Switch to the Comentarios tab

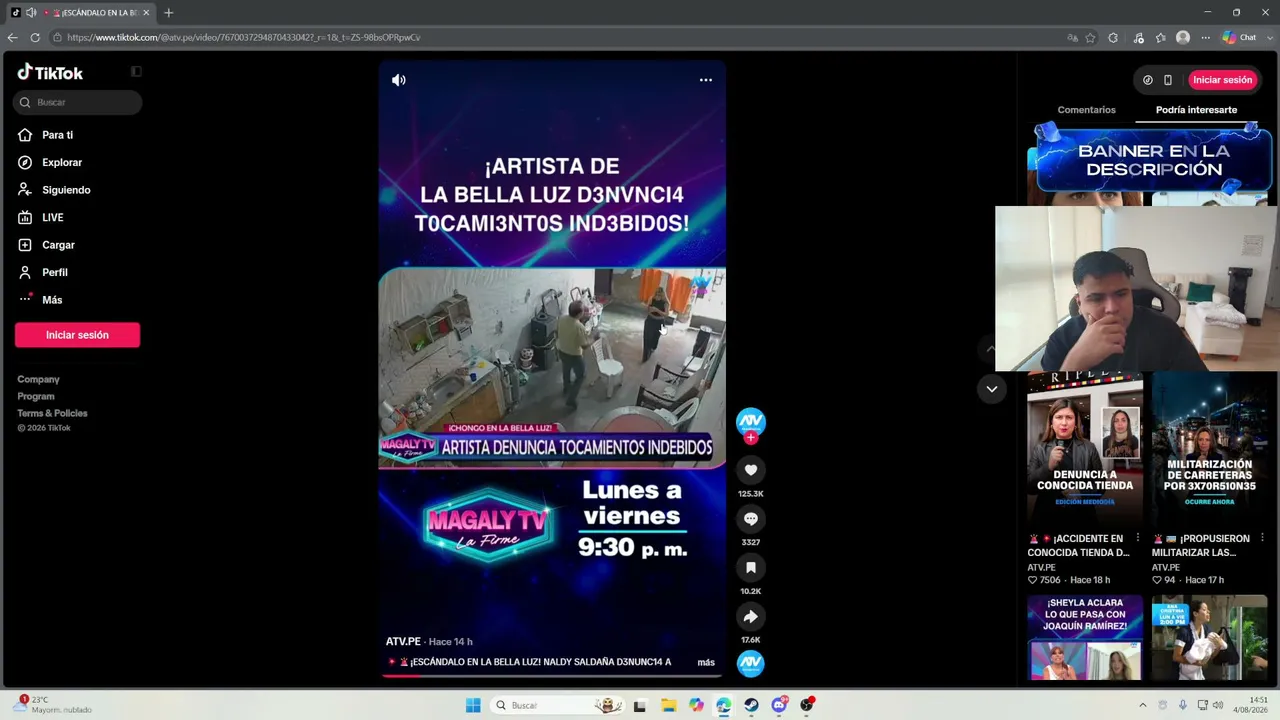click(1086, 110)
